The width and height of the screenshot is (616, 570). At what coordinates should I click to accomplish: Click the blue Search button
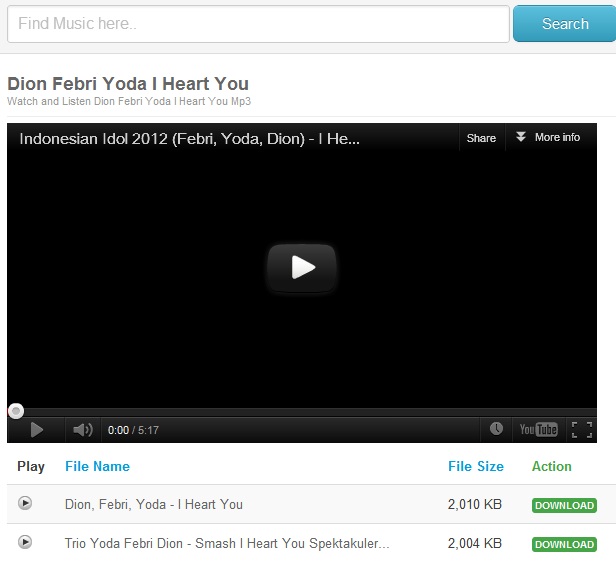click(565, 24)
